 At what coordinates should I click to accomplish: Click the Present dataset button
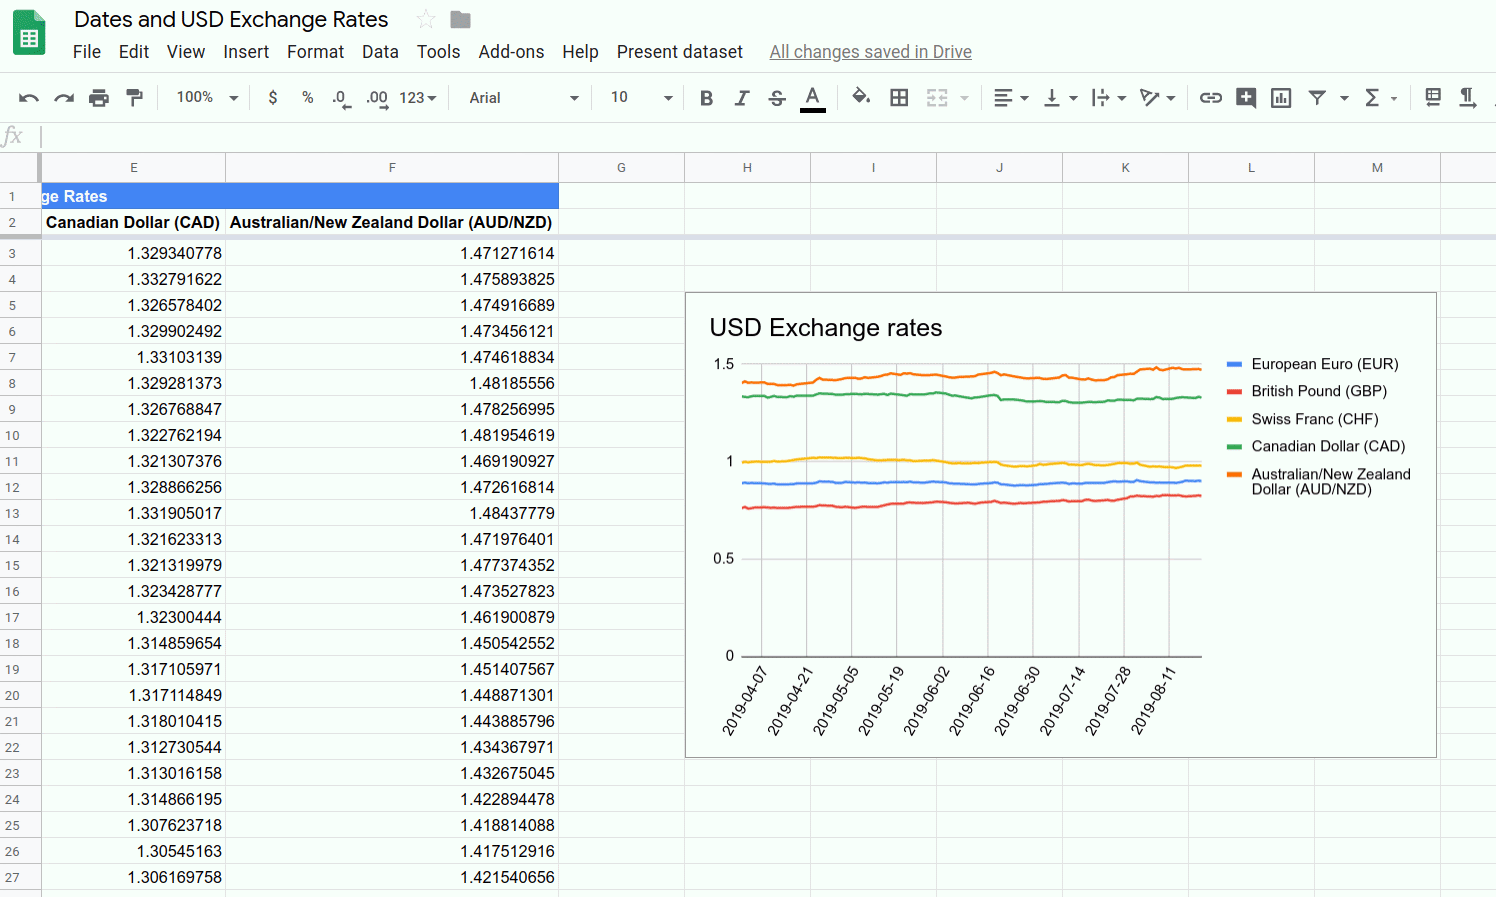point(679,52)
